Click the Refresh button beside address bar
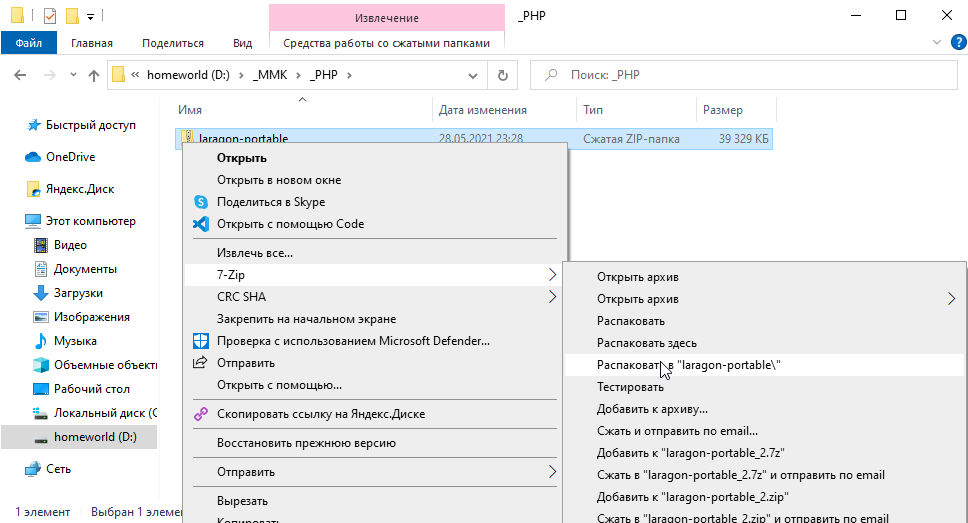The height and width of the screenshot is (523, 968). (502, 75)
